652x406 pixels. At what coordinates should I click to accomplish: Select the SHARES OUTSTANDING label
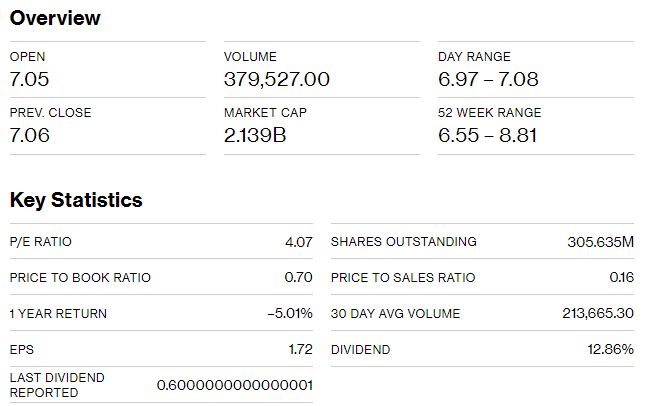403,242
